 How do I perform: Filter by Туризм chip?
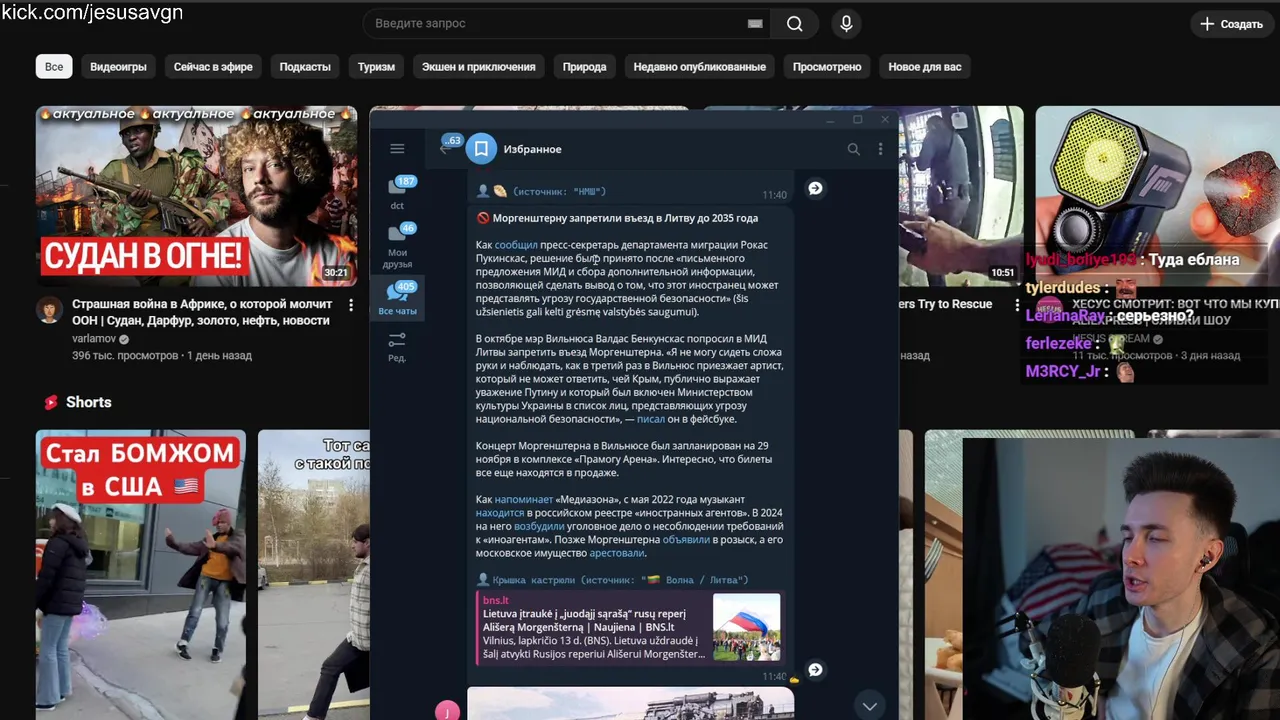click(x=376, y=67)
